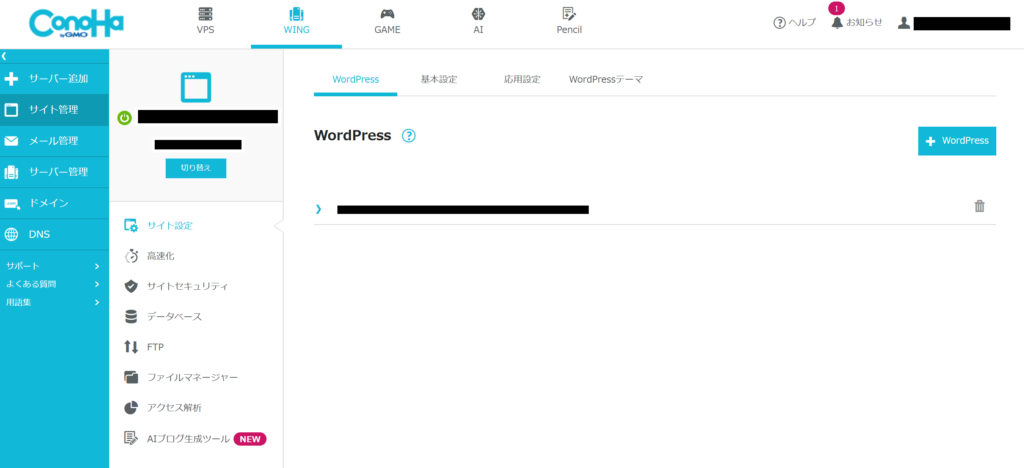Image resolution: width=1024 pixels, height=468 pixels.
Task: Open AIブログ生成ツール menu item
Action: click(188, 439)
